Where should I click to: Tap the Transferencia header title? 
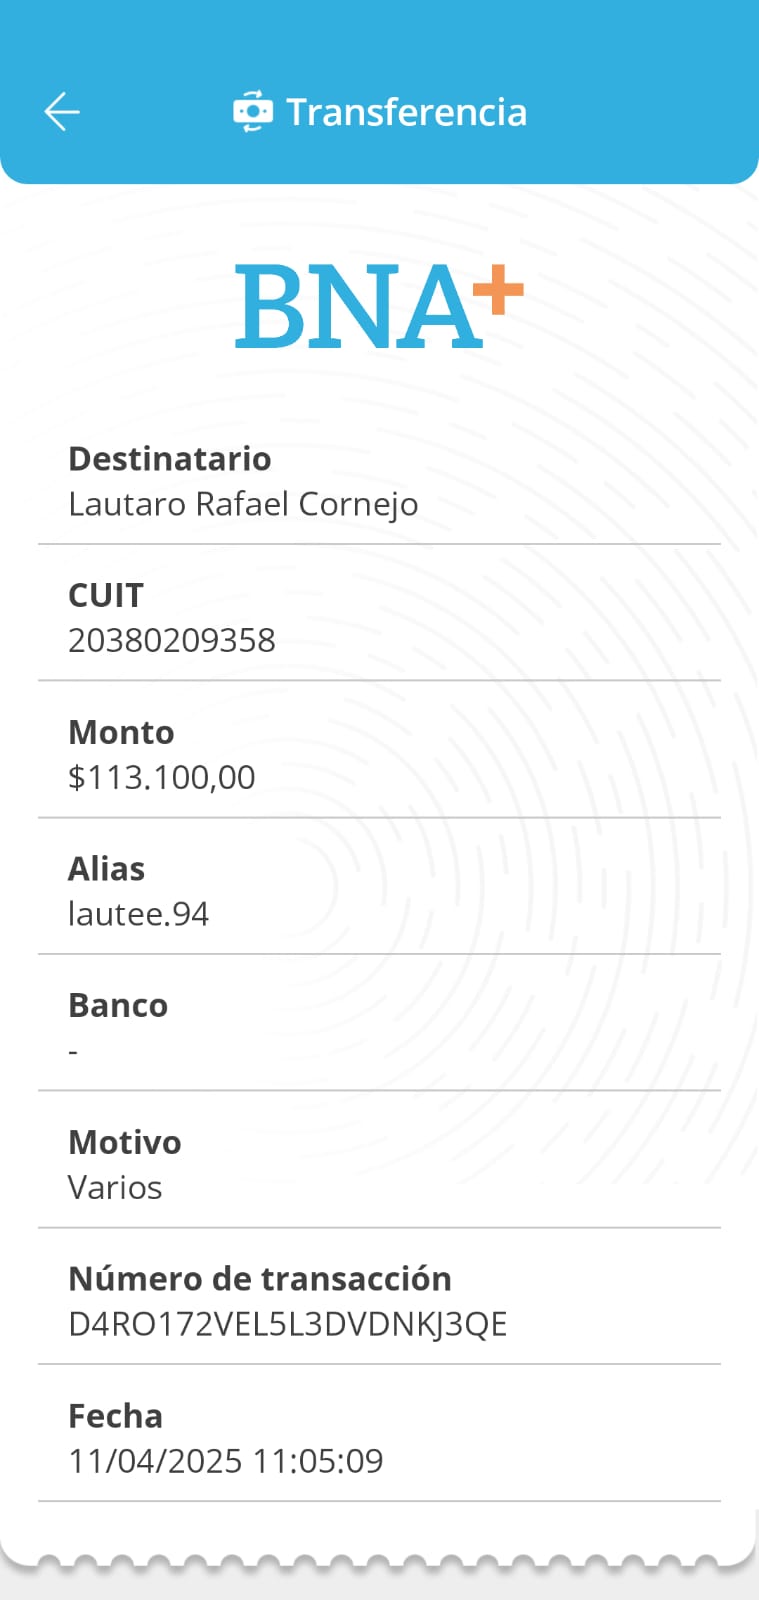click(x=406, y=112)
